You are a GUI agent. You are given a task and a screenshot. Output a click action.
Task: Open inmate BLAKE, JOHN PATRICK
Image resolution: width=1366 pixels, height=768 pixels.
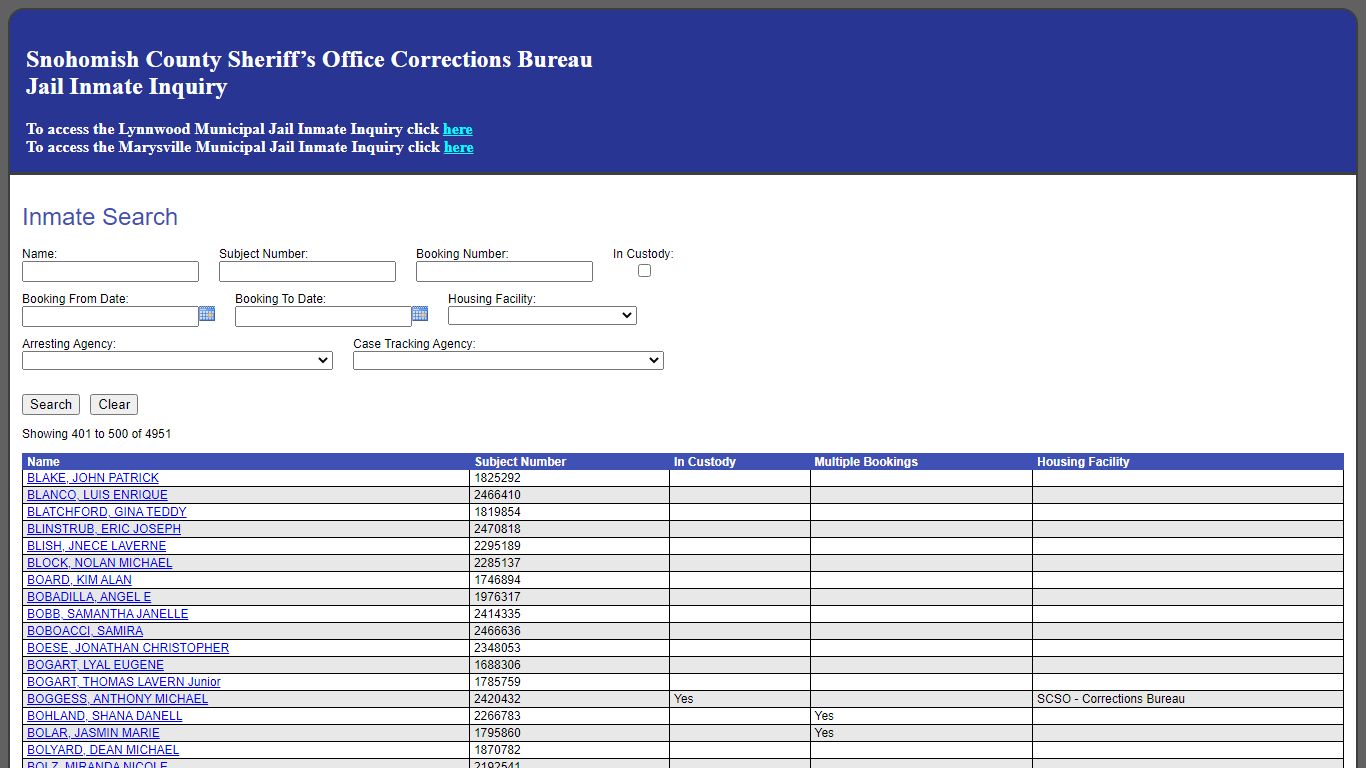click(x=93, y=478)
